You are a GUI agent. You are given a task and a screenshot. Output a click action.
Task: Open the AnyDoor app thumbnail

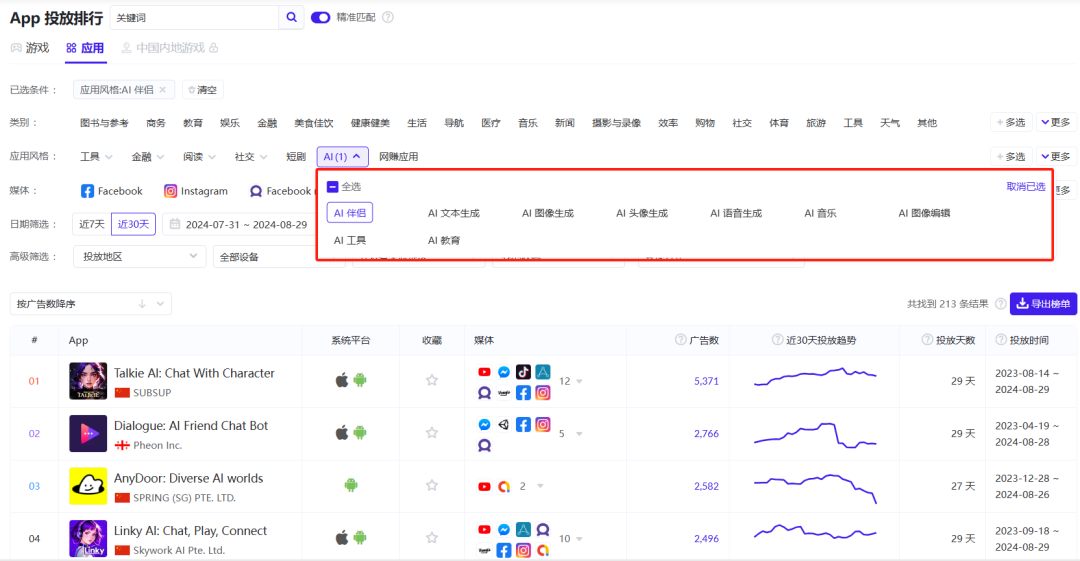pyautogui.click(x=88, y=486)
